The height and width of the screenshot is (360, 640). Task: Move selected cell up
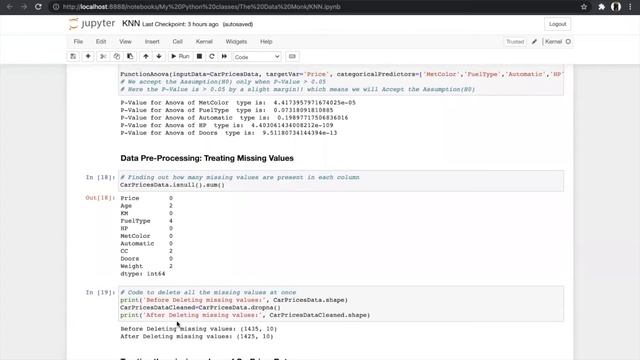click(x=146, y=57)
